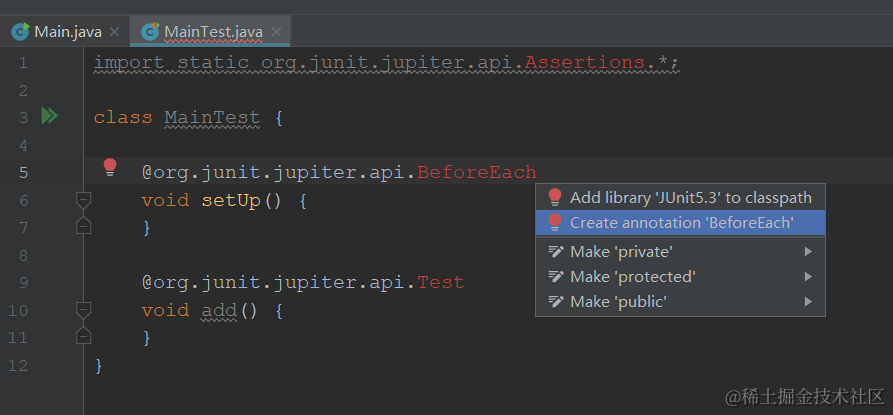This screenshot has height=415, width=893.
Task: Click line number 1 in the gutter
Action: point(23,63)
